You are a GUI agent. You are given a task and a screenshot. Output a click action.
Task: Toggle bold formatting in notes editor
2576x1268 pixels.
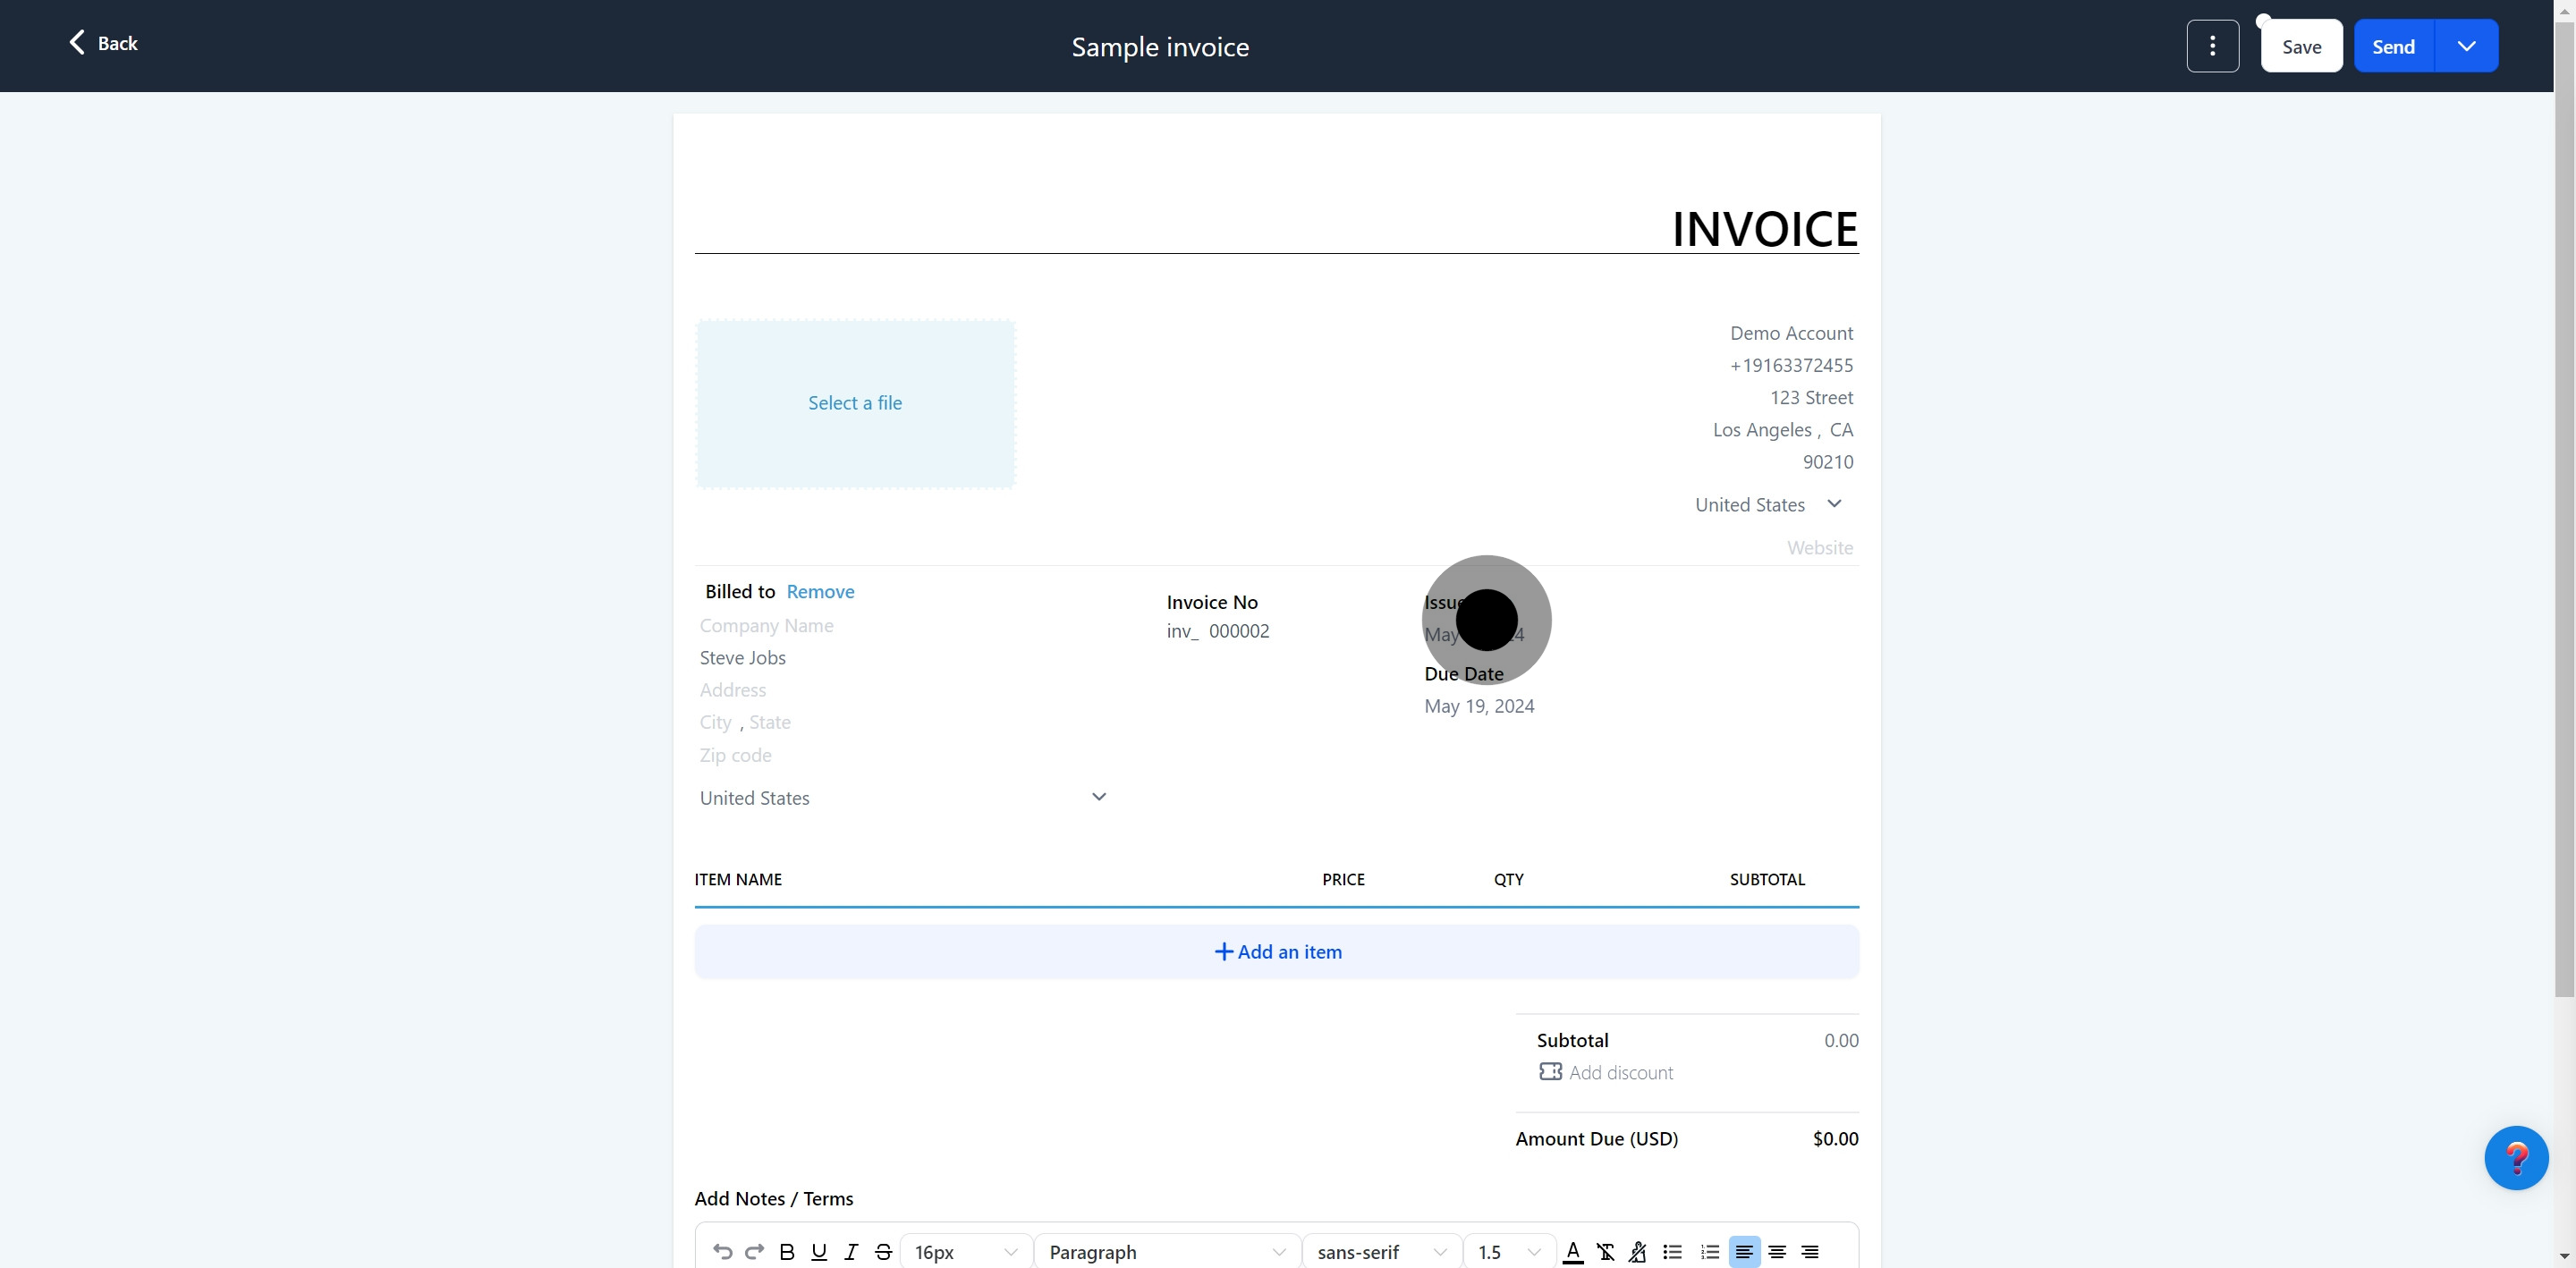(x=787, y=1251)
